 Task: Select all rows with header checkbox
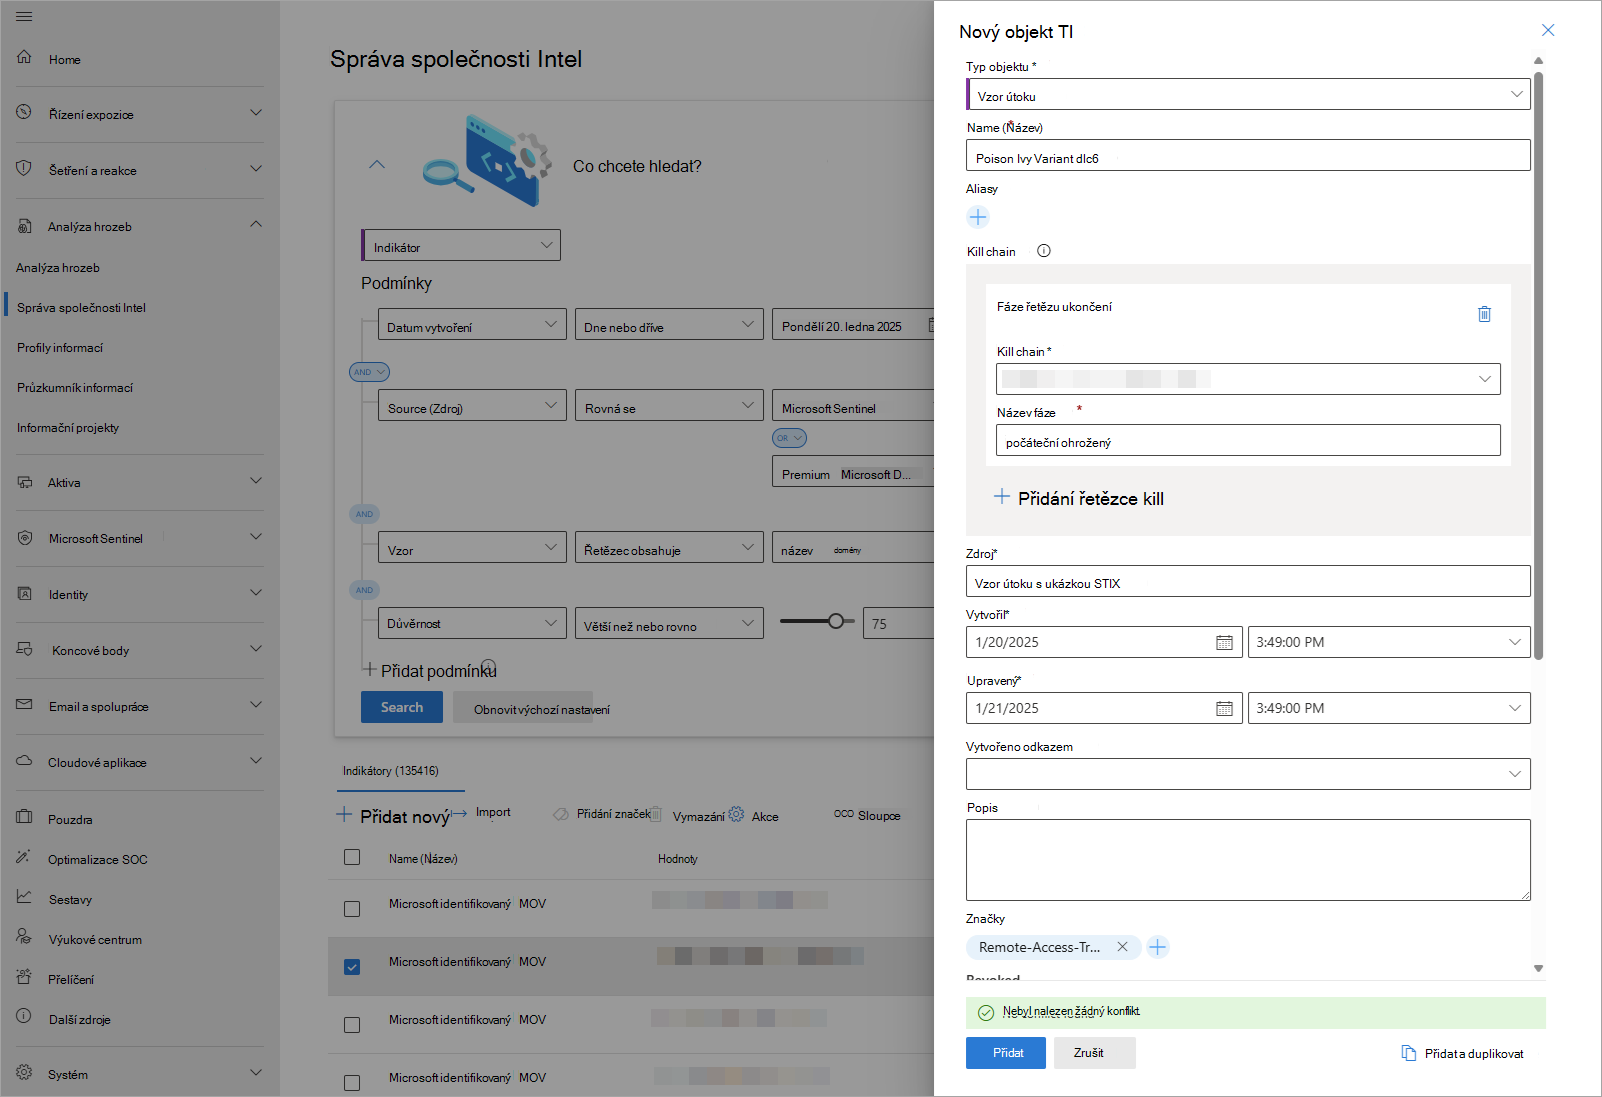coord(352,857)
